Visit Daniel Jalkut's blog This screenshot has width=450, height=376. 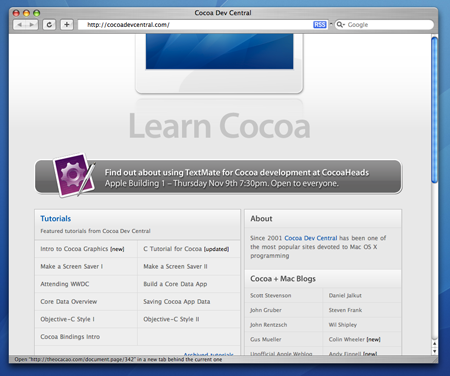345,295
